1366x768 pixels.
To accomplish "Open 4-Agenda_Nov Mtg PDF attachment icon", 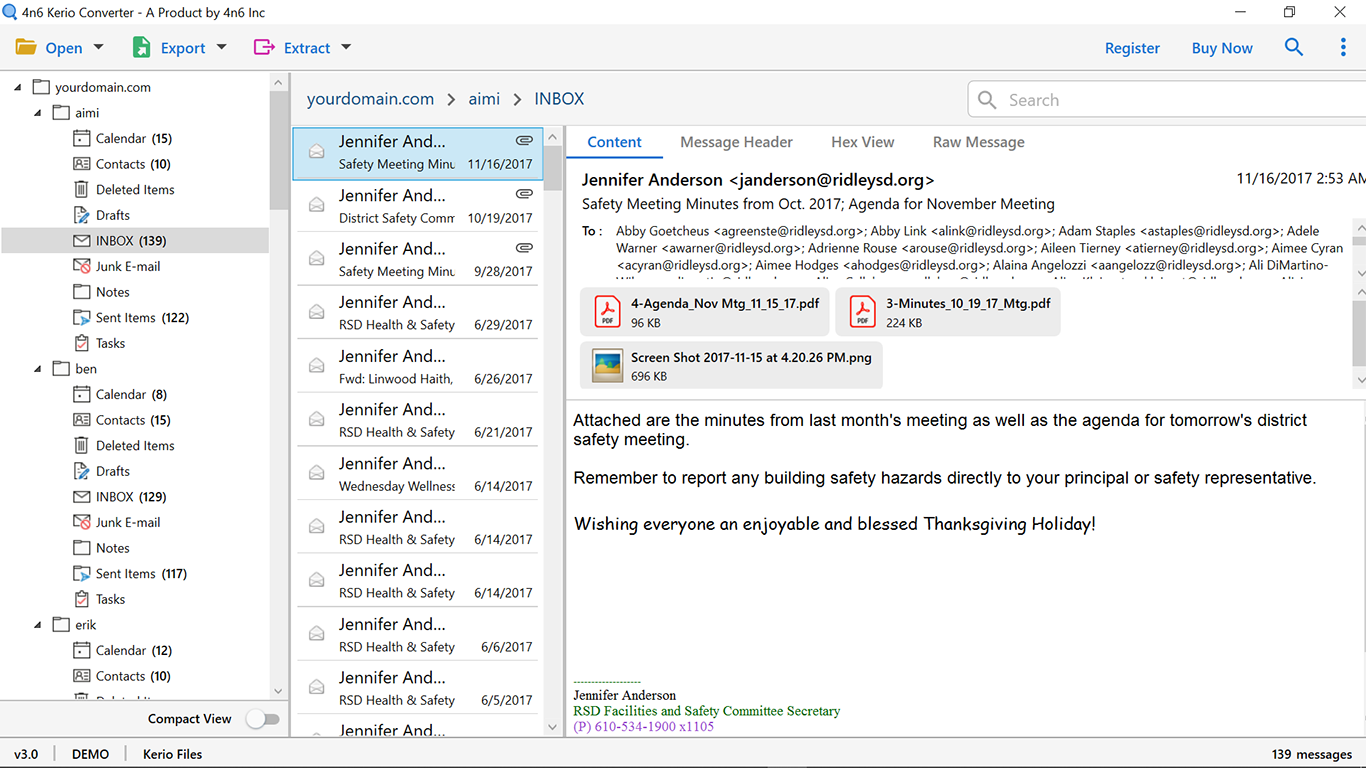I will pos(608,312).
